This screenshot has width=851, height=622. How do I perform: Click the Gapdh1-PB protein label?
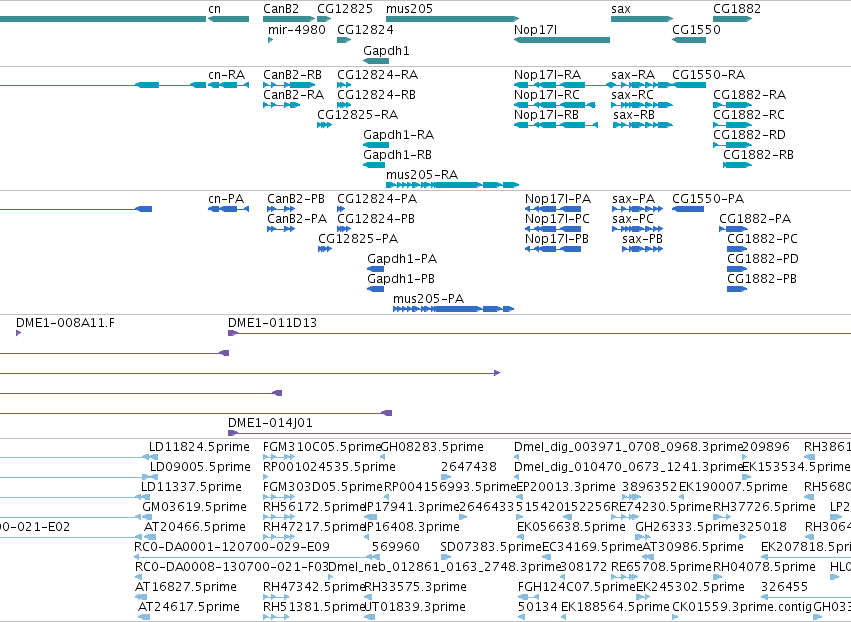[x=401, y=278]
